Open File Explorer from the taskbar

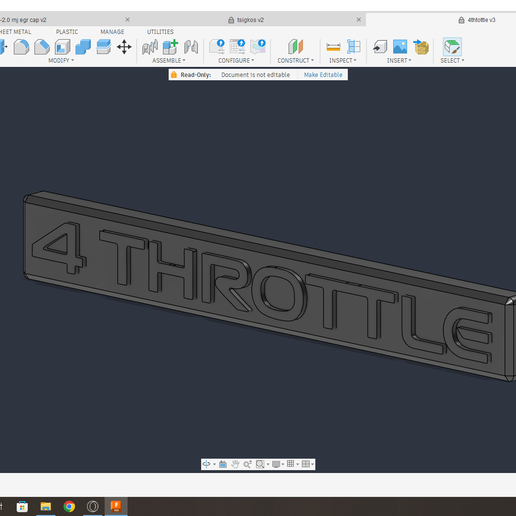46,507
